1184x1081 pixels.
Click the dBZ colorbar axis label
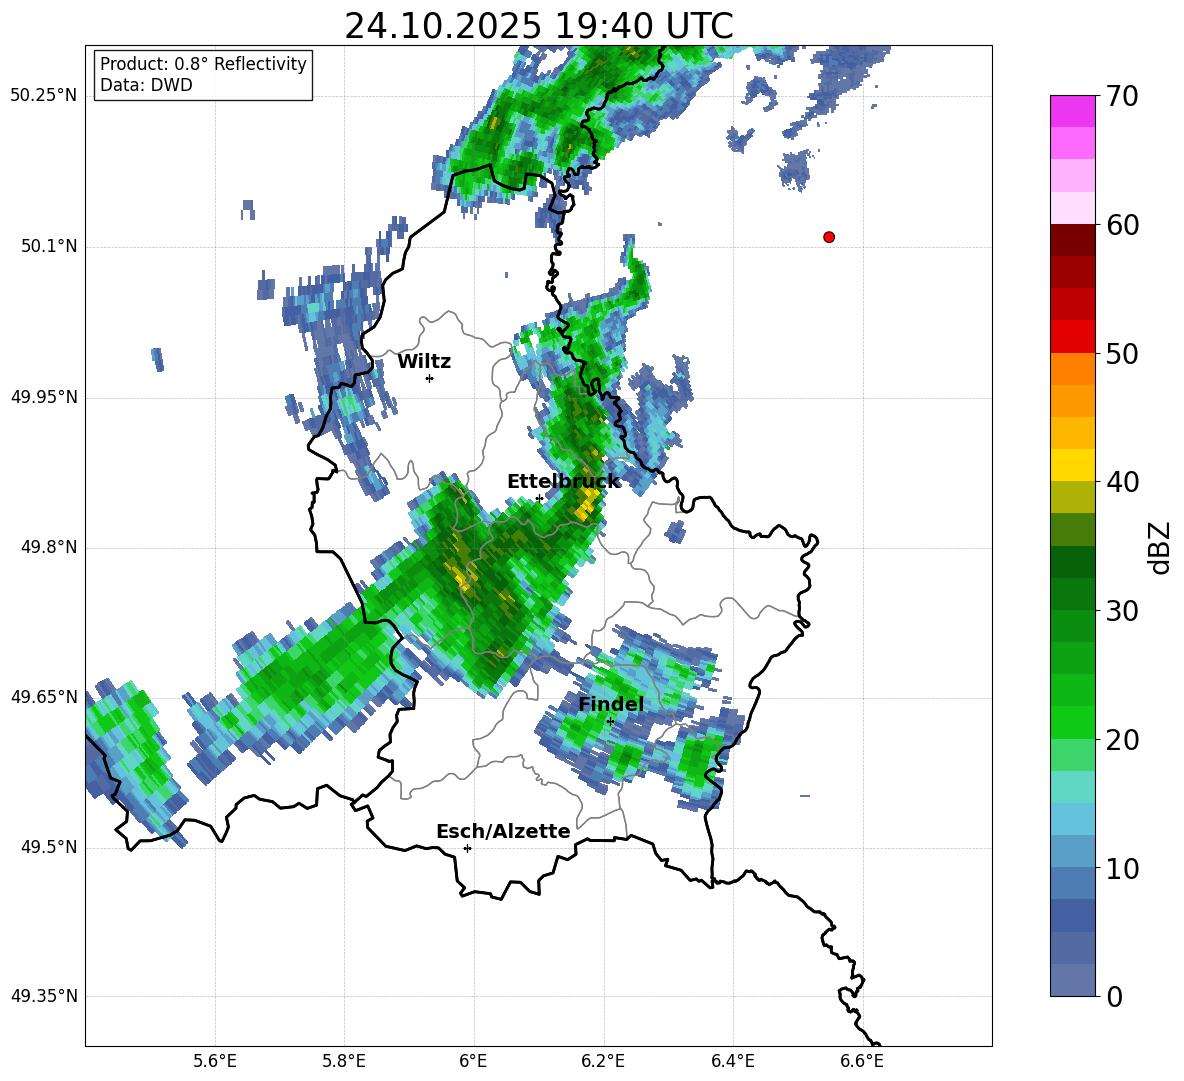(x=1161, y=547)
